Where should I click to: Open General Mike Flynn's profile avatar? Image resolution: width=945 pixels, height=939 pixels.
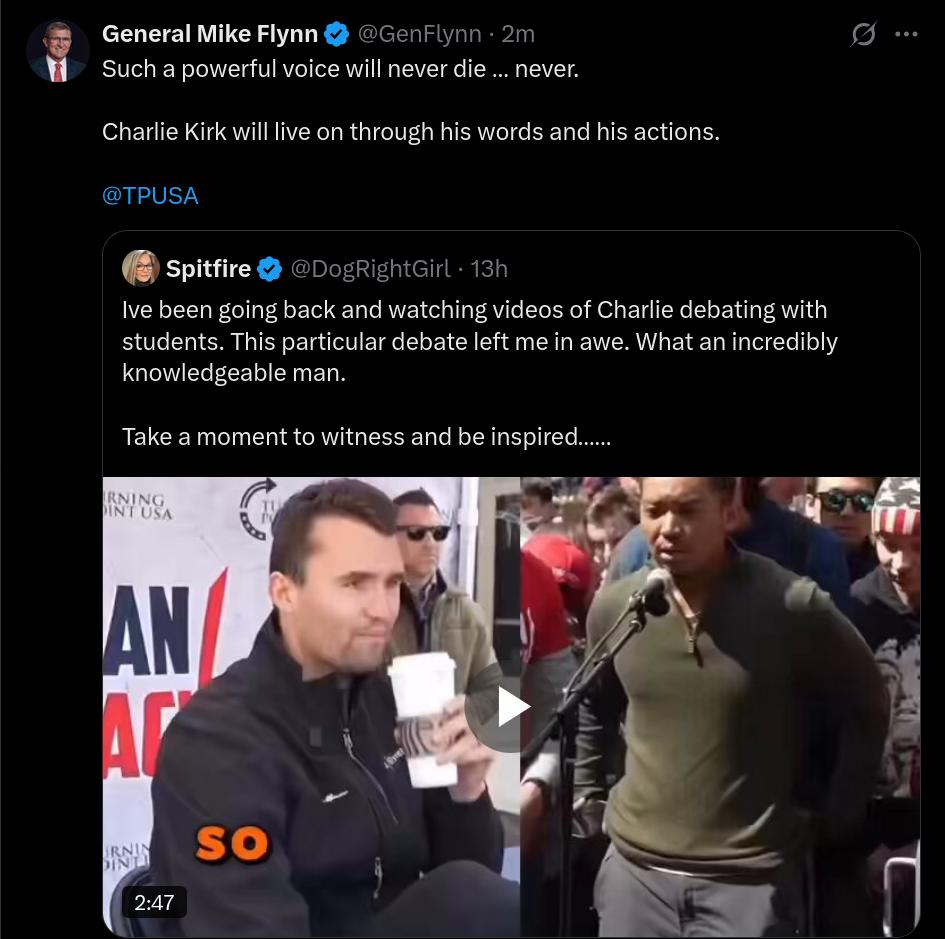click(58, 51)
